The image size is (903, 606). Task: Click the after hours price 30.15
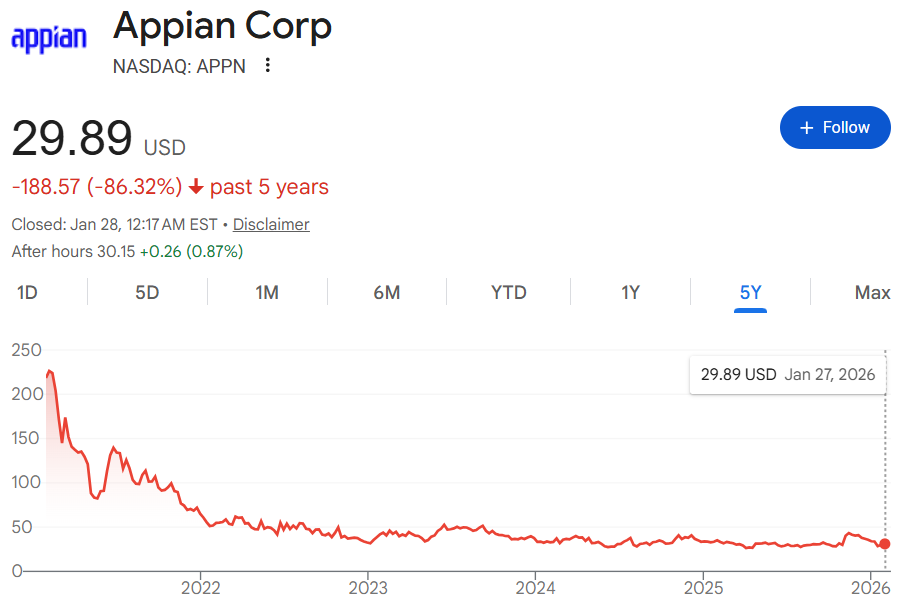click(114, 251)
